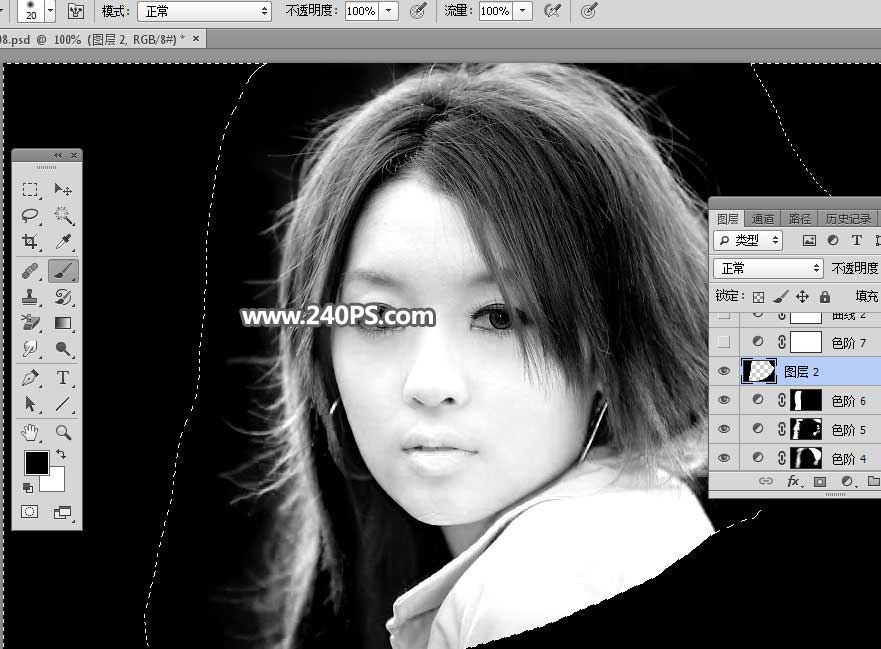The image size is (881, 649).
Task: Select the Brush tool in toolbox
Action: coord(63,271)
